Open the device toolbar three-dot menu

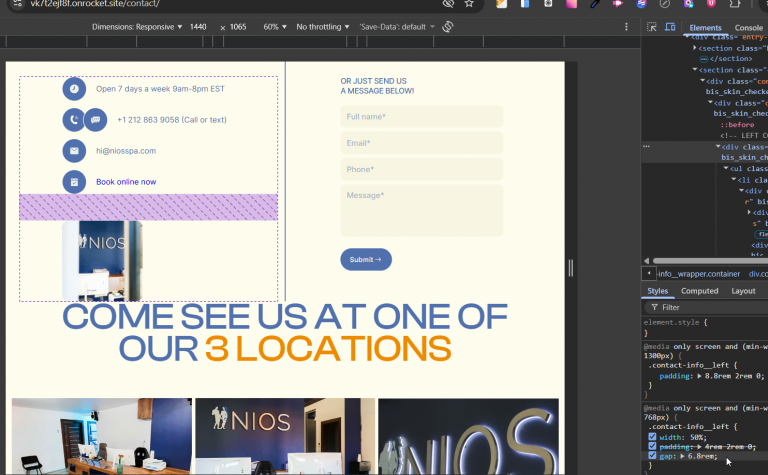[x=626, y=27]
